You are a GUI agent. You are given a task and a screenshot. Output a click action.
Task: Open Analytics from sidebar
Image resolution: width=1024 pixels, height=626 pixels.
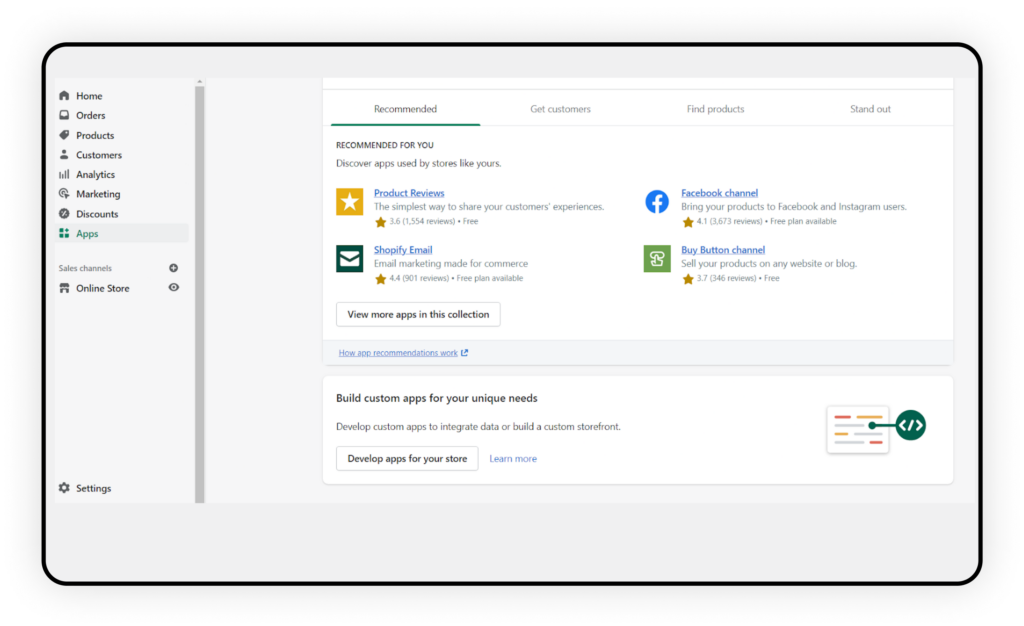pos(95,174)
